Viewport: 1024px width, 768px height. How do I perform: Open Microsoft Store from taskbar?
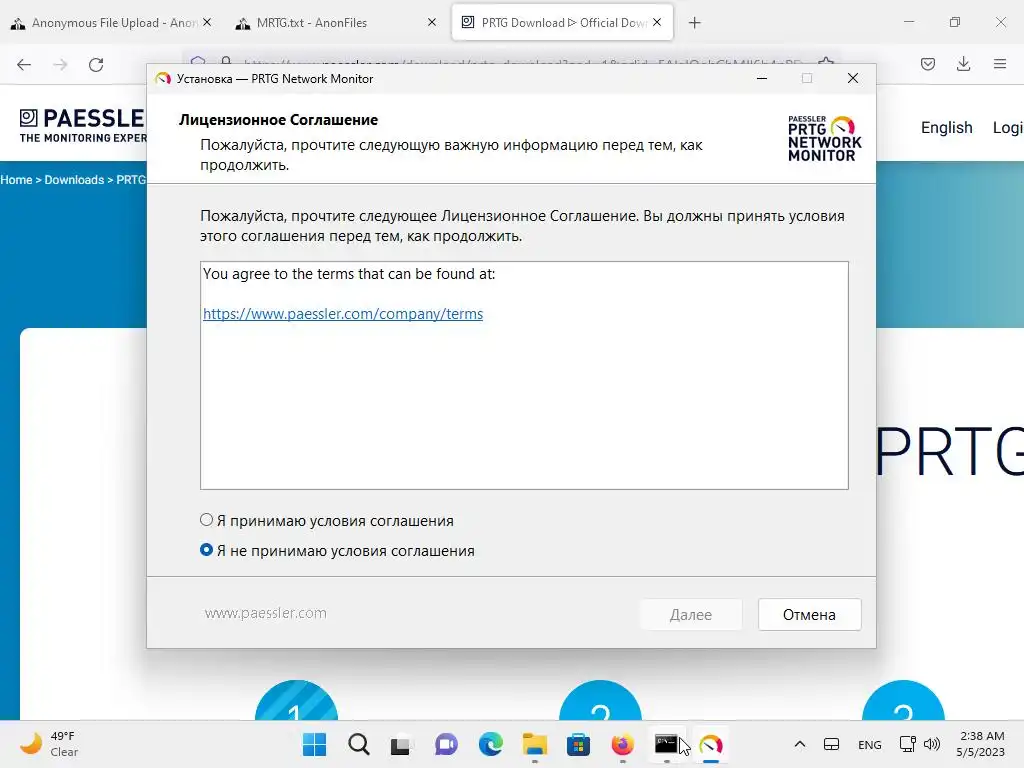click(x=578, y=744)
